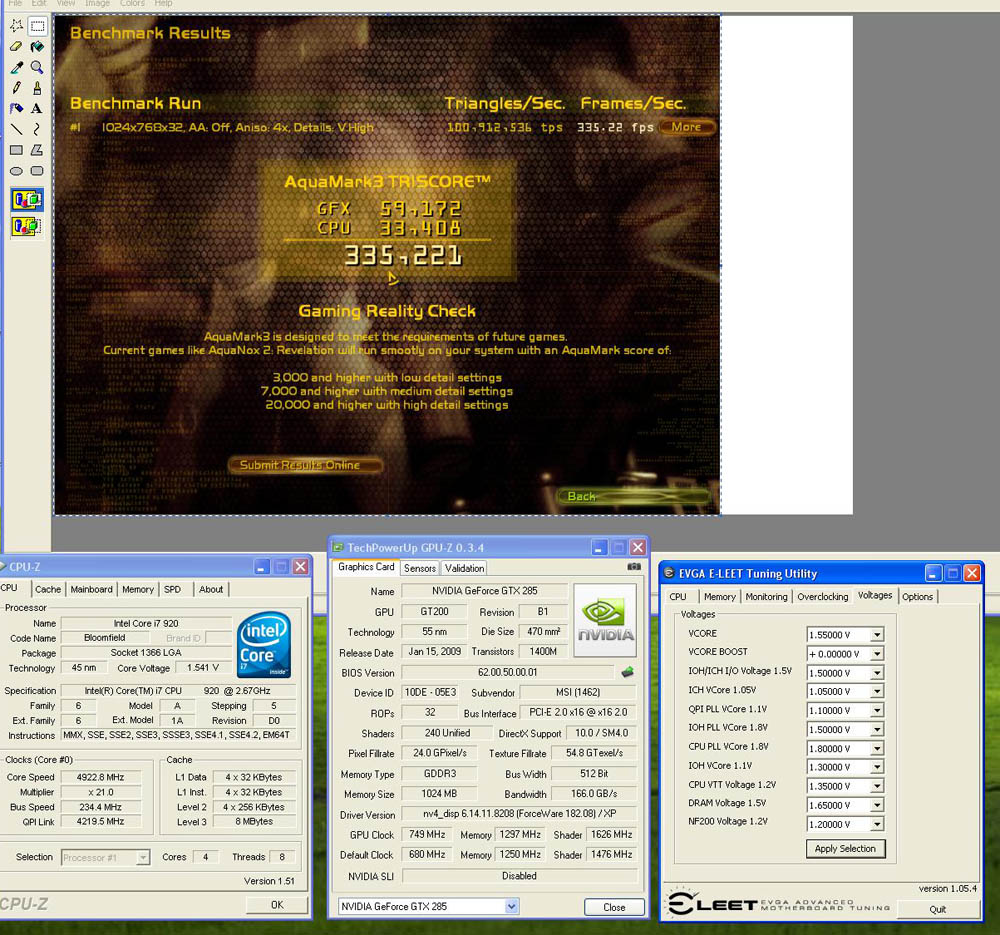Image resolution: width=1000 pixels, height=935 pixels.
Task: Select the Polygon shape tool
Action: [38, 150]
